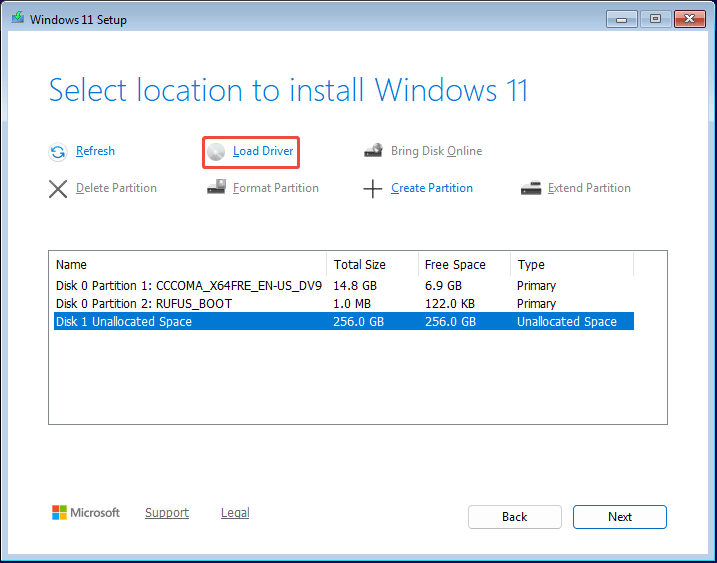Click the Extend Partition drive icon
Screen dimensions: 717x563
530,188
